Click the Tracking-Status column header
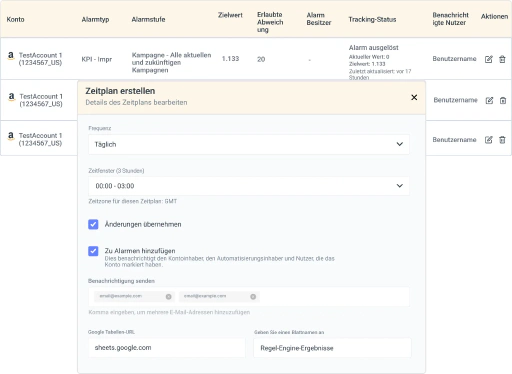The width and height of the screenshot is (512, 374). click(372, 19)
